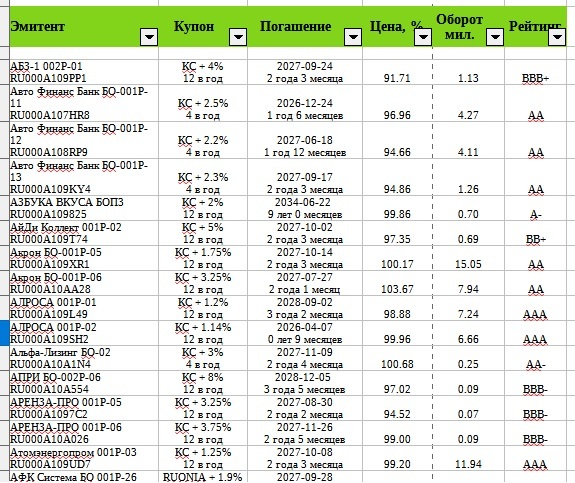Click the turnover cell 7.94

point(468,283)
